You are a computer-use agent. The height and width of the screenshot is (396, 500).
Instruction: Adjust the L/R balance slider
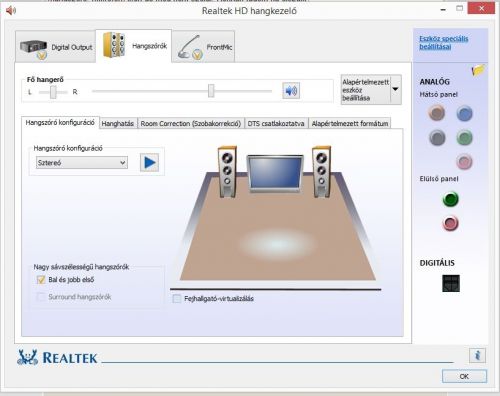(x=53, y=92)
